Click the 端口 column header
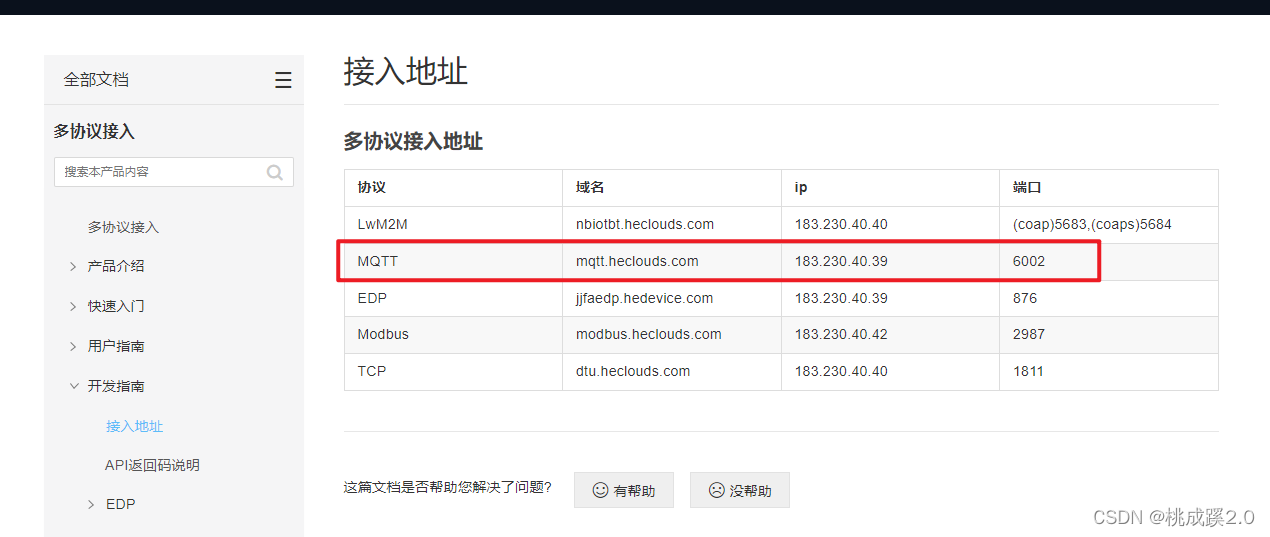The image size is (1270, 537). pos(1109,188)
